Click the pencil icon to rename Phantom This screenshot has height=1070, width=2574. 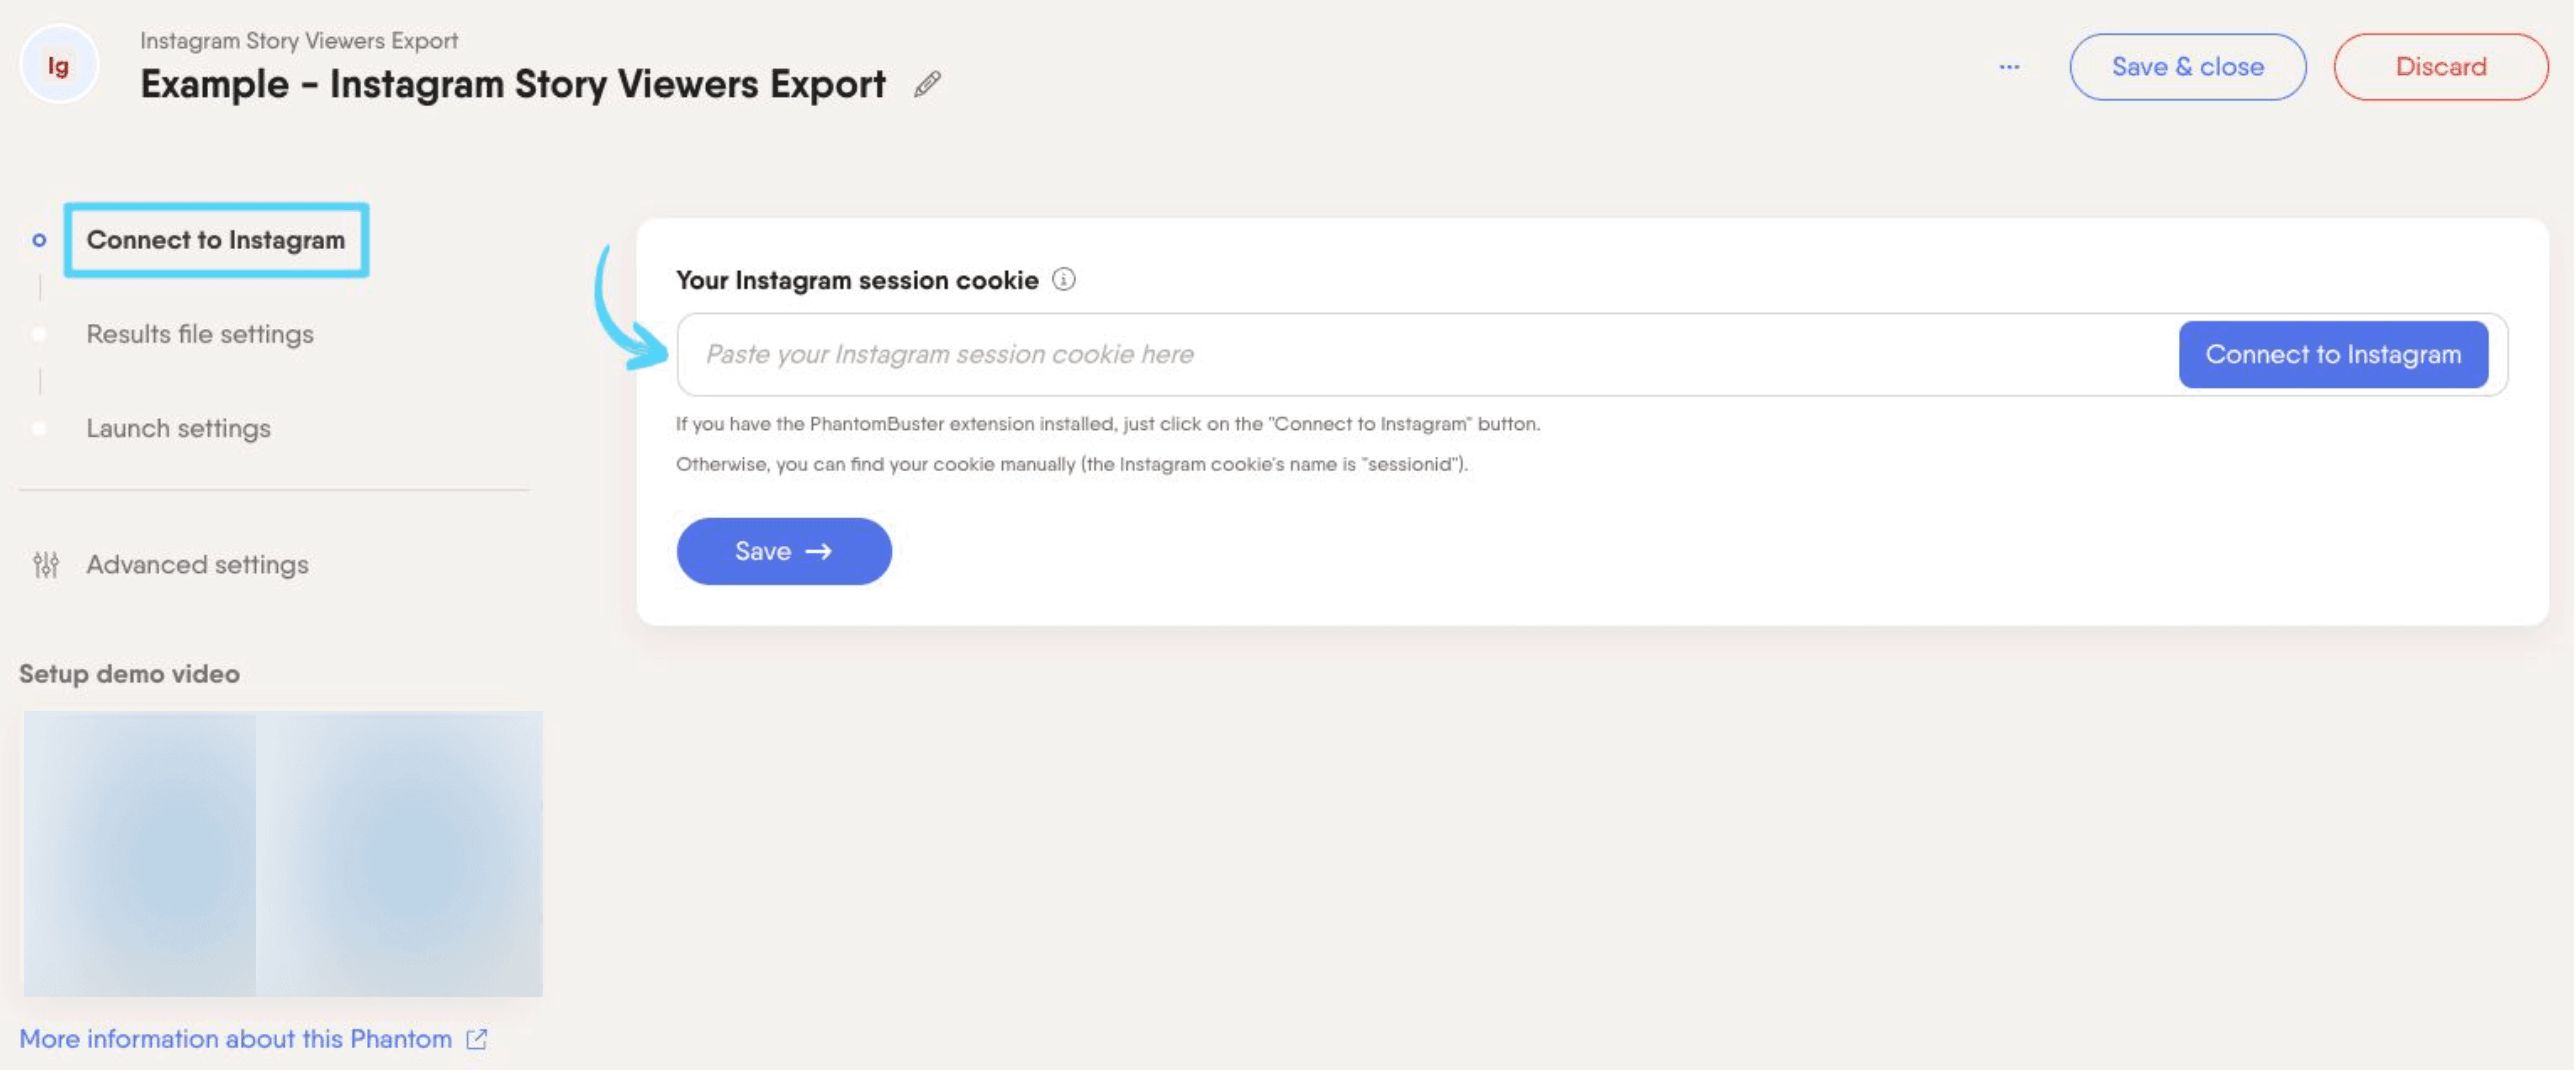(x=927, y=84)
